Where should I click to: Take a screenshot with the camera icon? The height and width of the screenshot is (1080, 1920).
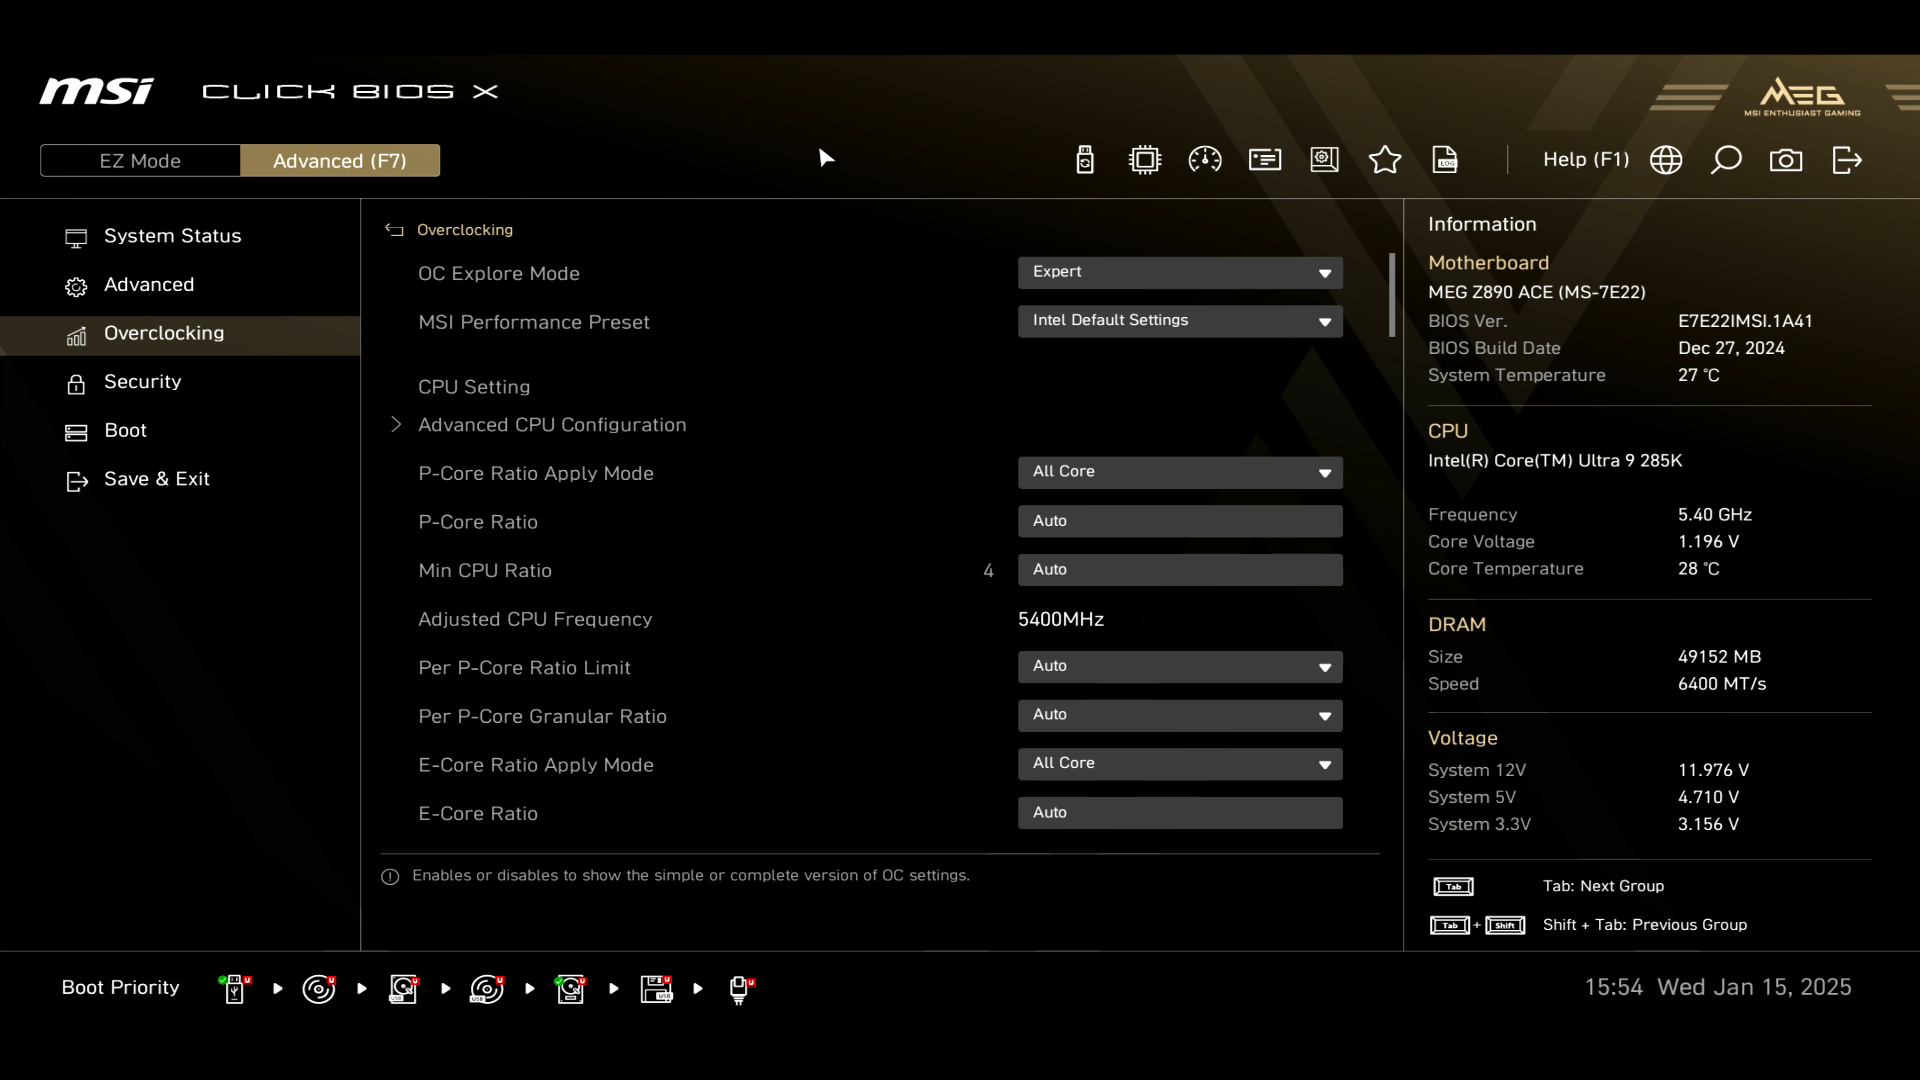pyautogui.click(x=1786, y=160)
